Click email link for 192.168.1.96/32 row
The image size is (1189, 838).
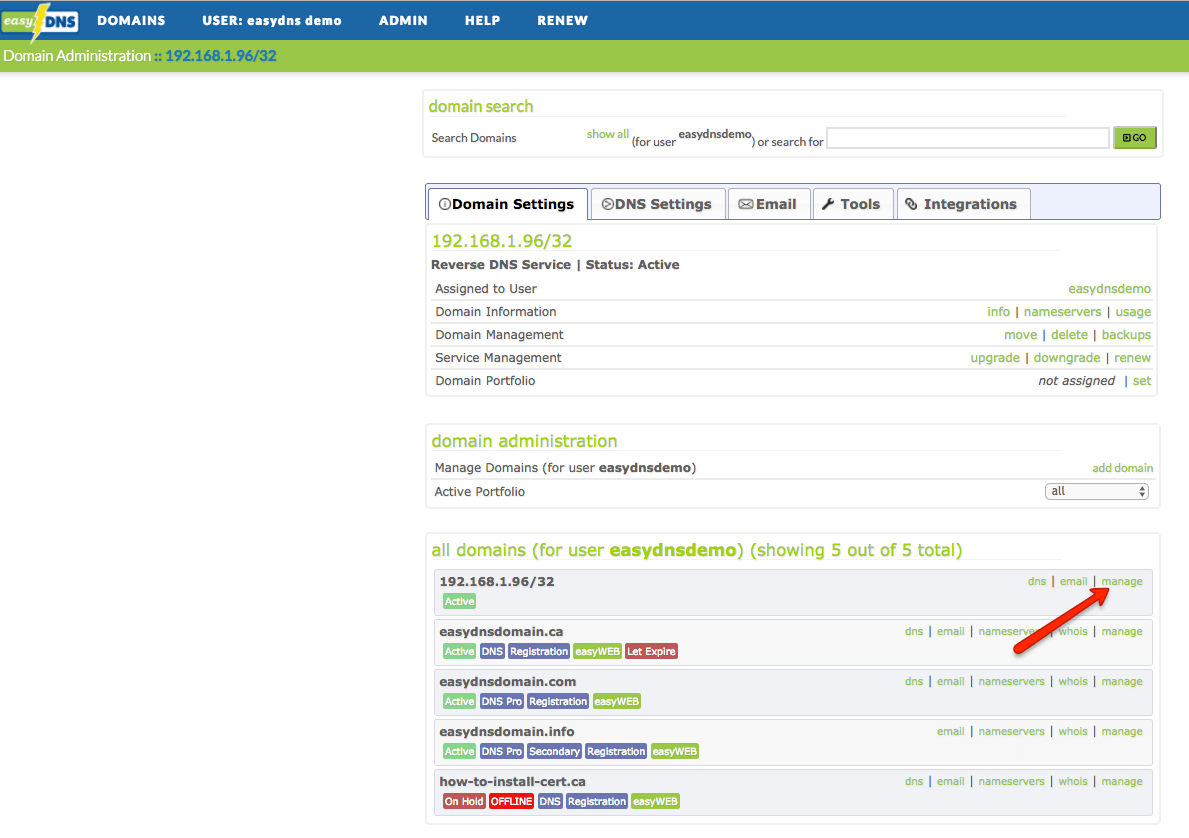click(x=1073, y=582)
